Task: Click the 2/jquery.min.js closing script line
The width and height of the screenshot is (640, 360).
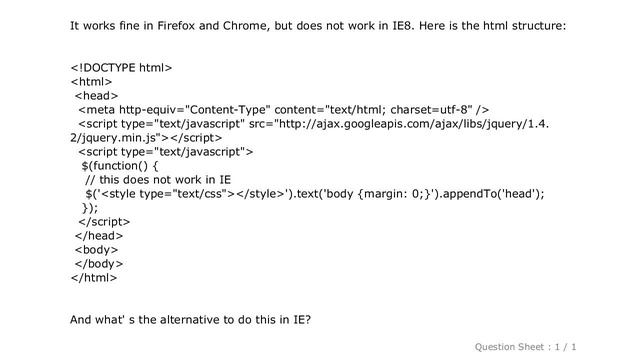Action: [x=146, y=138]
